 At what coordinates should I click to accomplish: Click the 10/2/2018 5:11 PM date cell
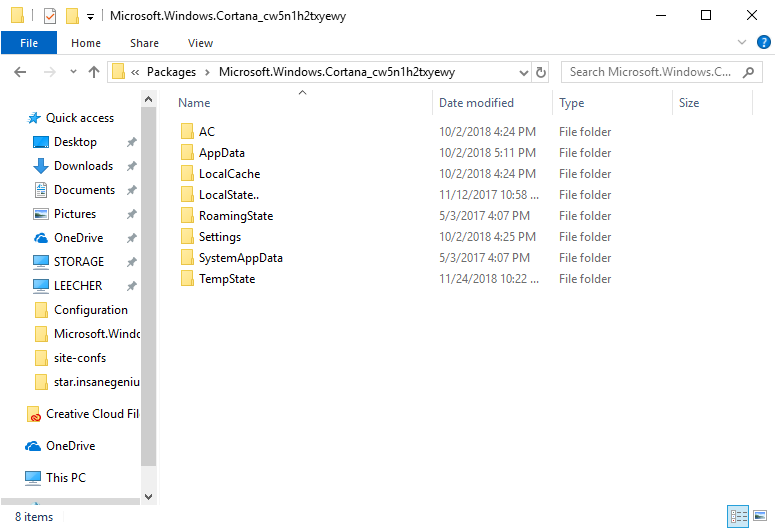487,153
